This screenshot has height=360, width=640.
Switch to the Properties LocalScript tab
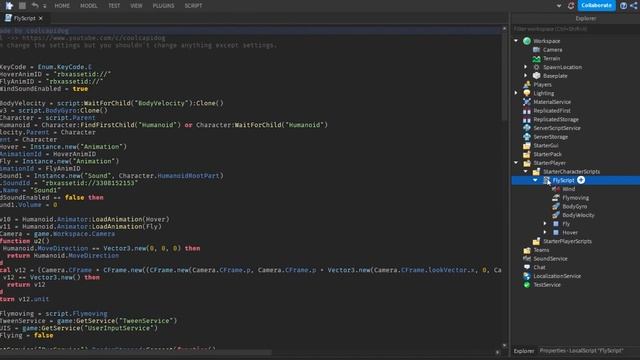coord(581,351)
